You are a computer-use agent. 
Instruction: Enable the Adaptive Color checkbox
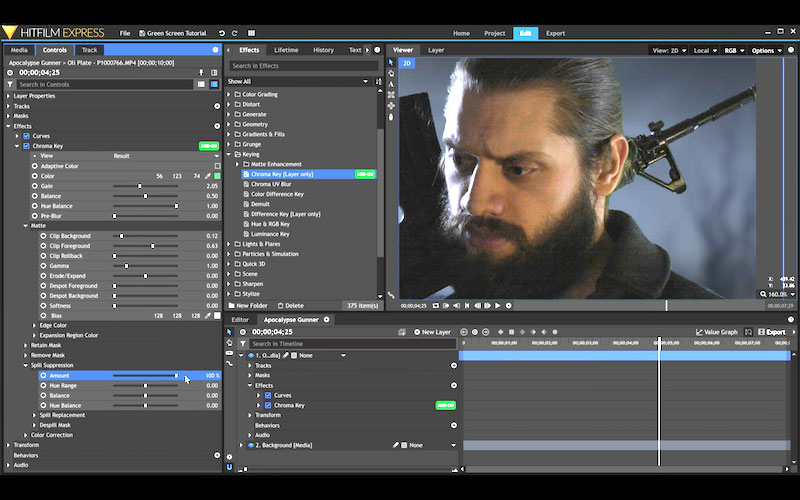point(218,166)
